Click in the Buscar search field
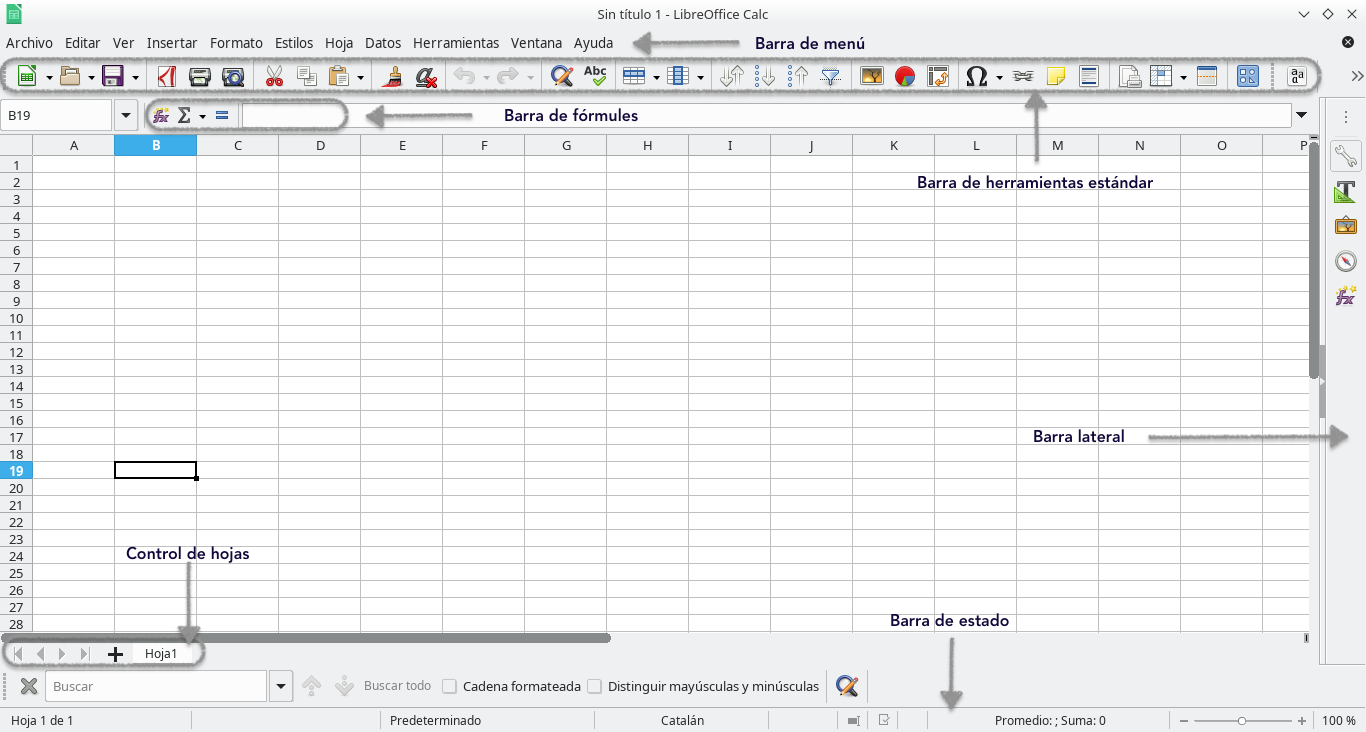Screen dimensions: 1366x732 155,686
